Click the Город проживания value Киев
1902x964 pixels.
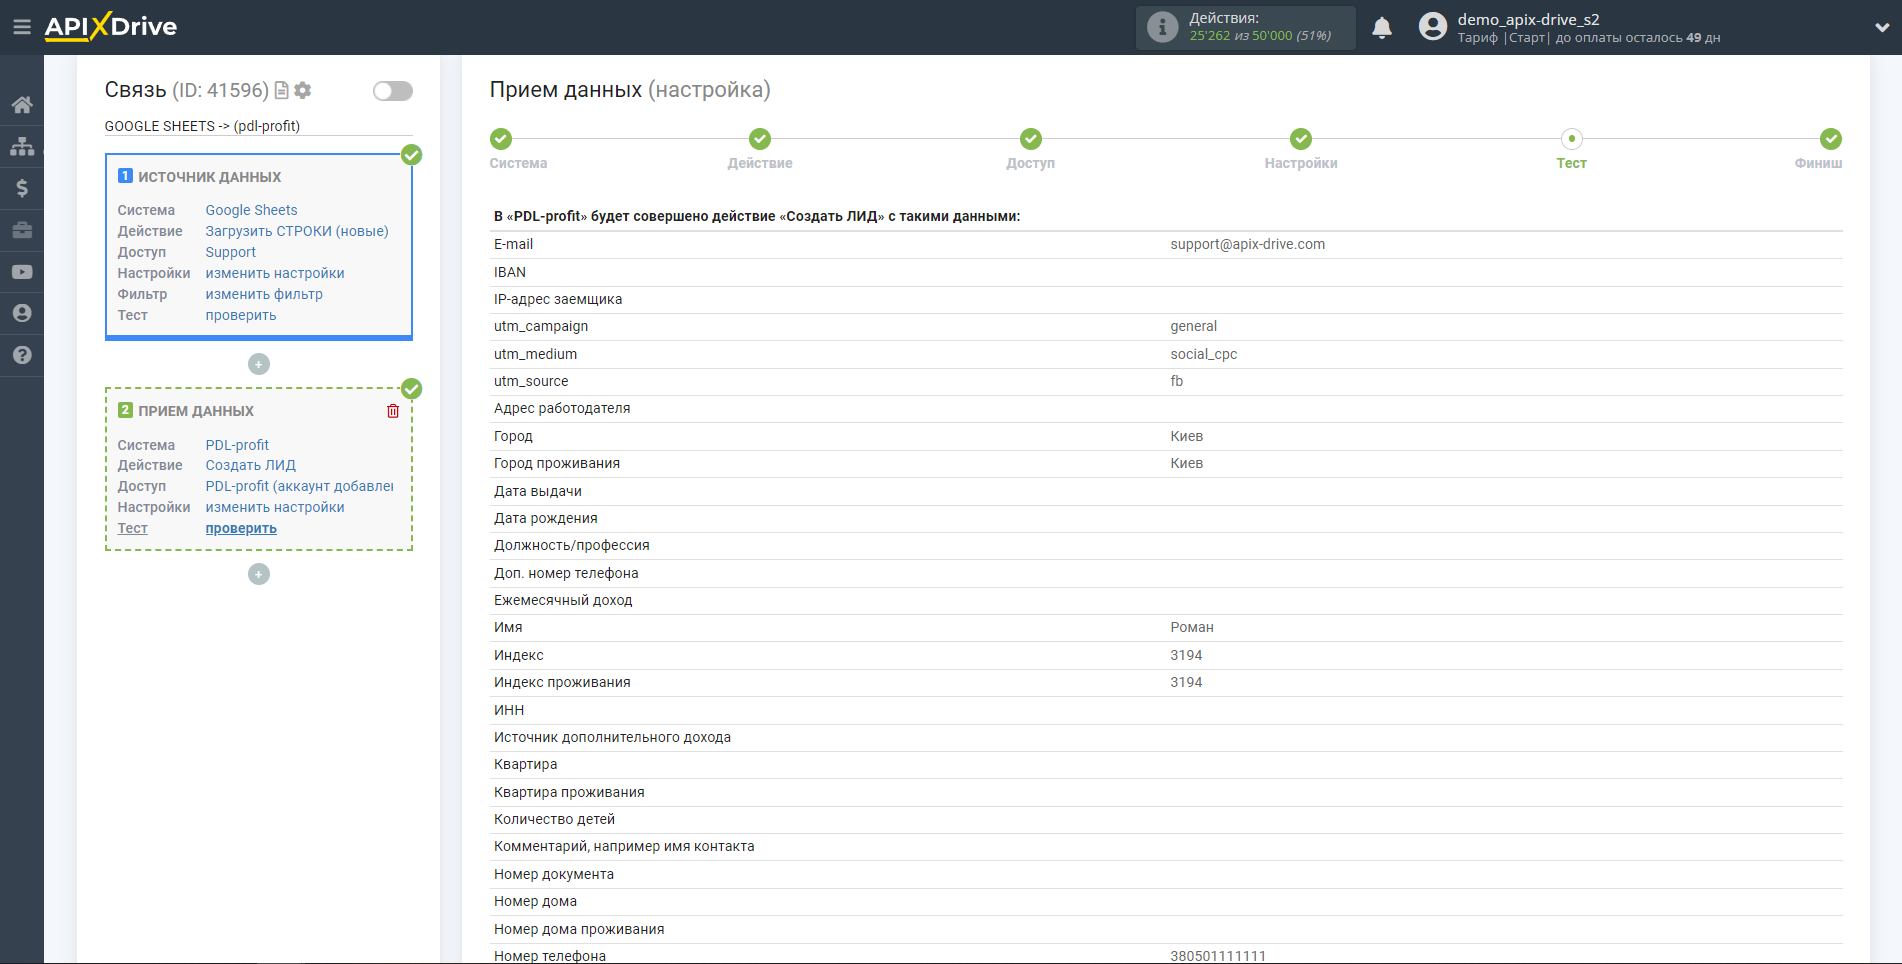pos(1186,463)
